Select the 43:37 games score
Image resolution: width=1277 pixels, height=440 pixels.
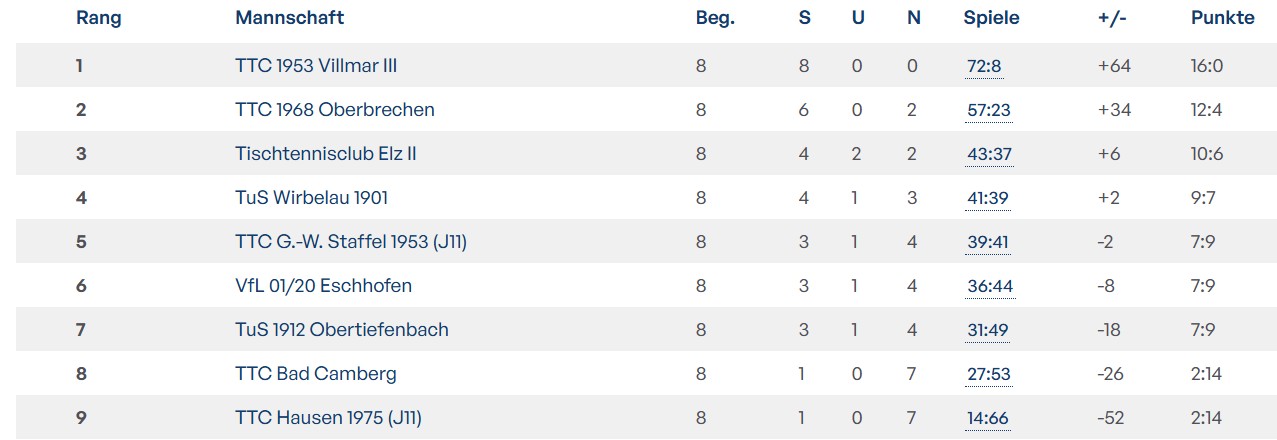pyautogui.click(x=989, y=155)
